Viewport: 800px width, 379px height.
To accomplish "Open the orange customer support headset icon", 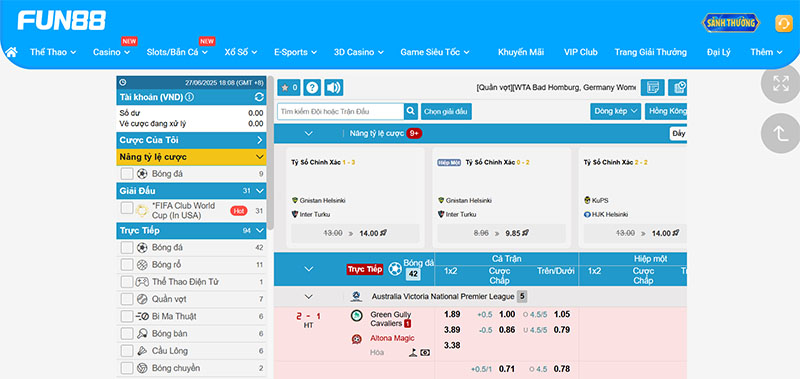I will click(x=784, y=23).
